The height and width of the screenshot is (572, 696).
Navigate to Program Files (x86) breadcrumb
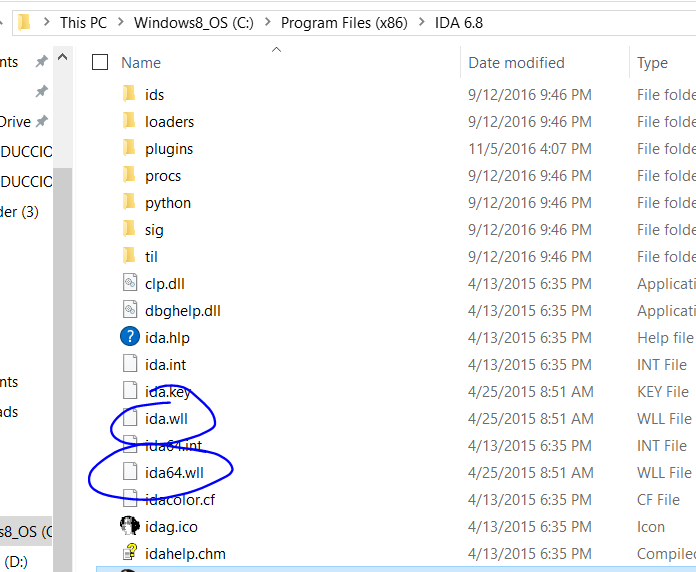pos(344,23)
